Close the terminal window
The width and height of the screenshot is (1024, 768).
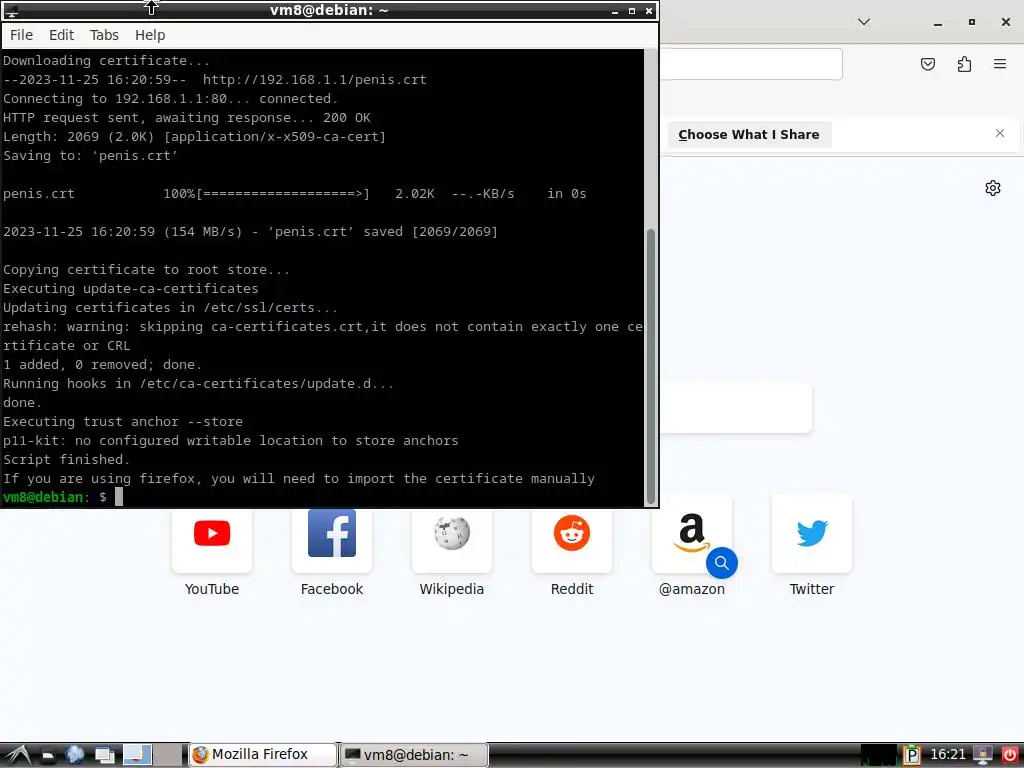point(648,11)
